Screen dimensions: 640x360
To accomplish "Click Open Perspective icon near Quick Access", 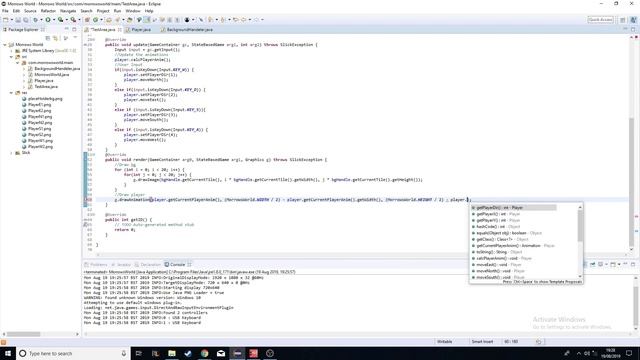I will click(x=623, y=20).
